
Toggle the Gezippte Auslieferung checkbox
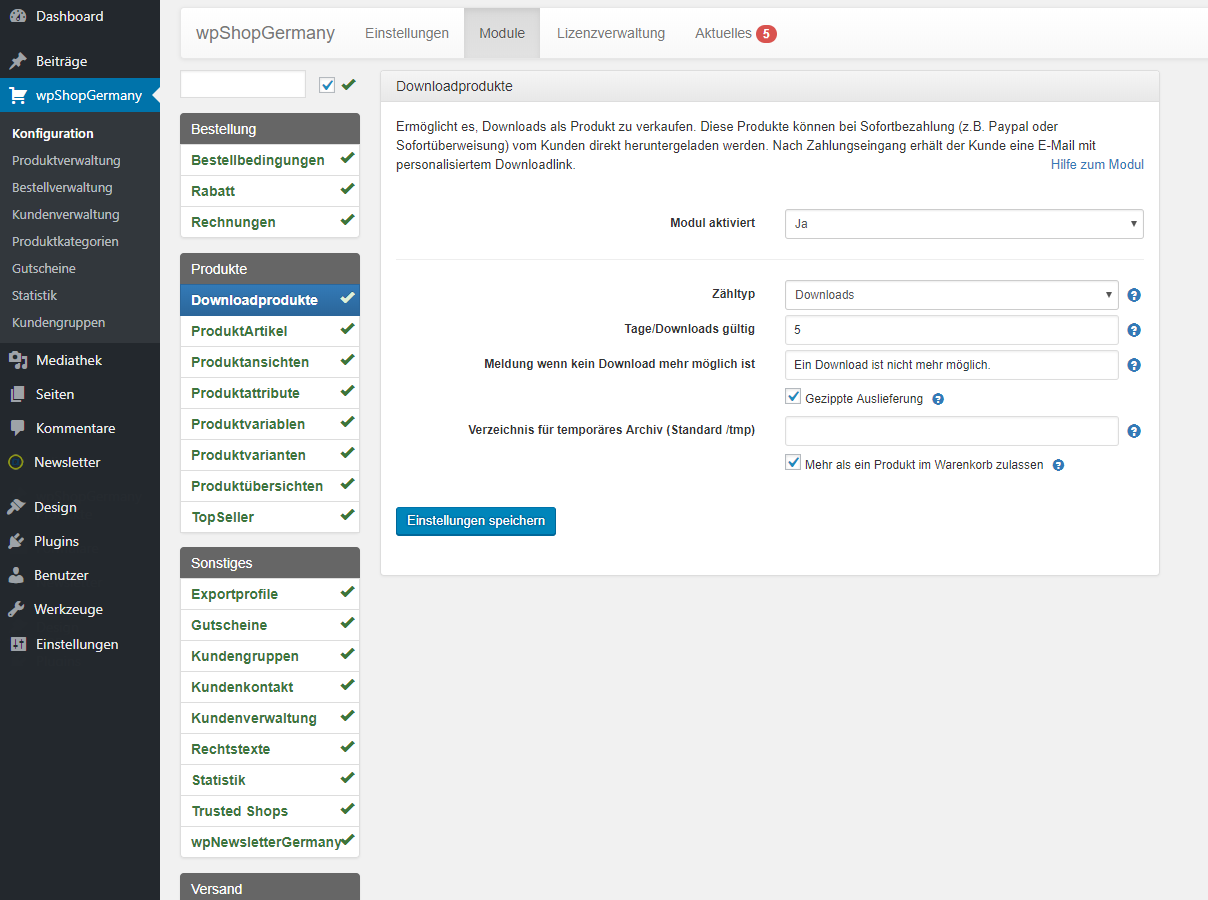tap(793, 397)
